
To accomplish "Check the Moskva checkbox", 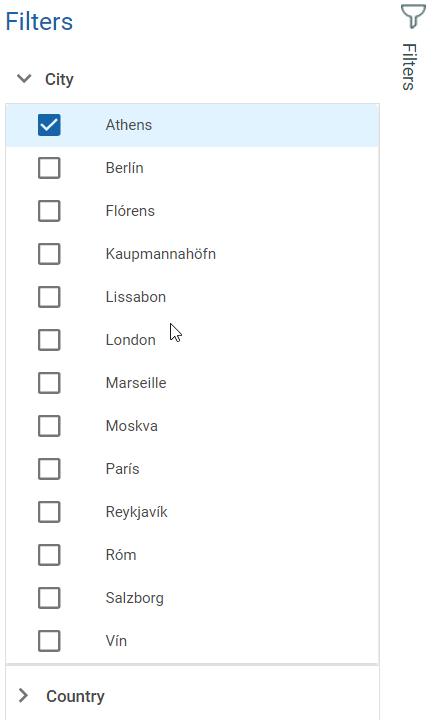I will click(x=49, y=426).
